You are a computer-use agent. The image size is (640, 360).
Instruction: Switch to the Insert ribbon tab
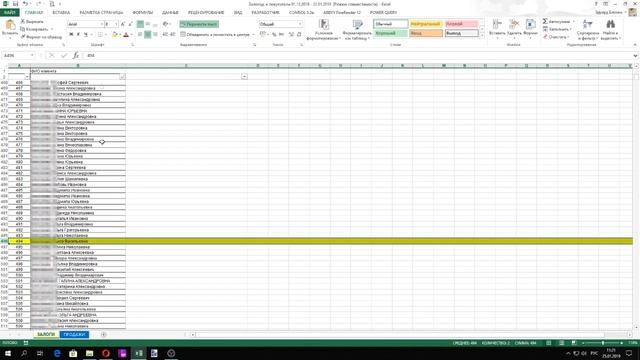click(x=61, y=13)
